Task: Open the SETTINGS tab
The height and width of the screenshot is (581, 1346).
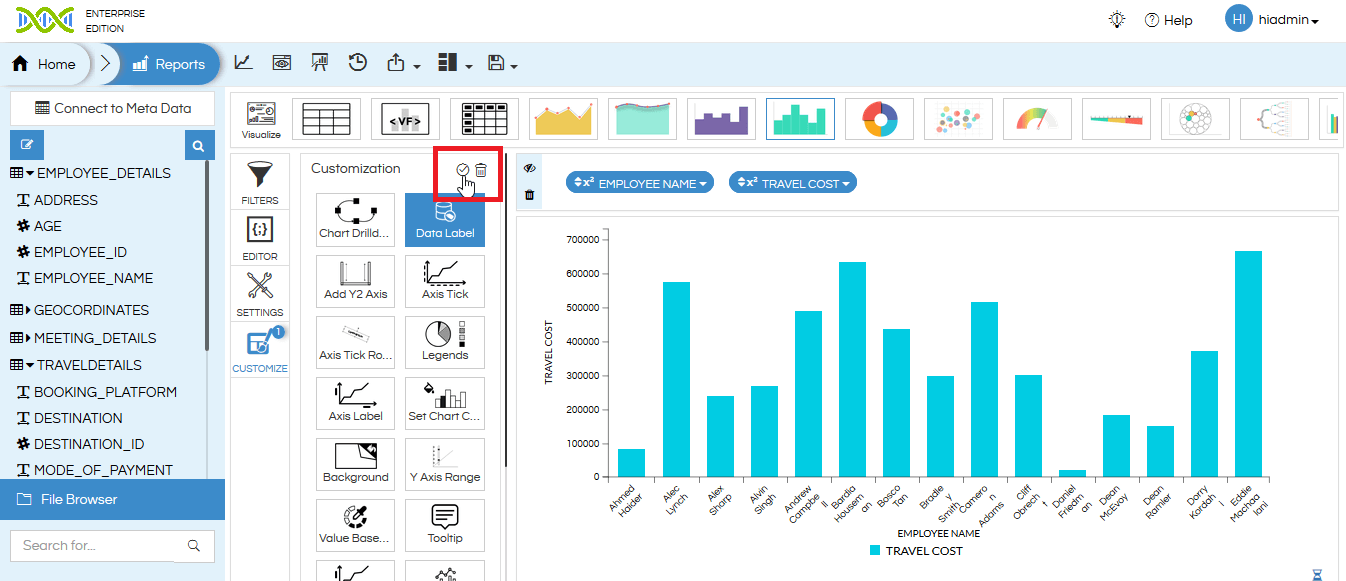Action: click(260, 294)
